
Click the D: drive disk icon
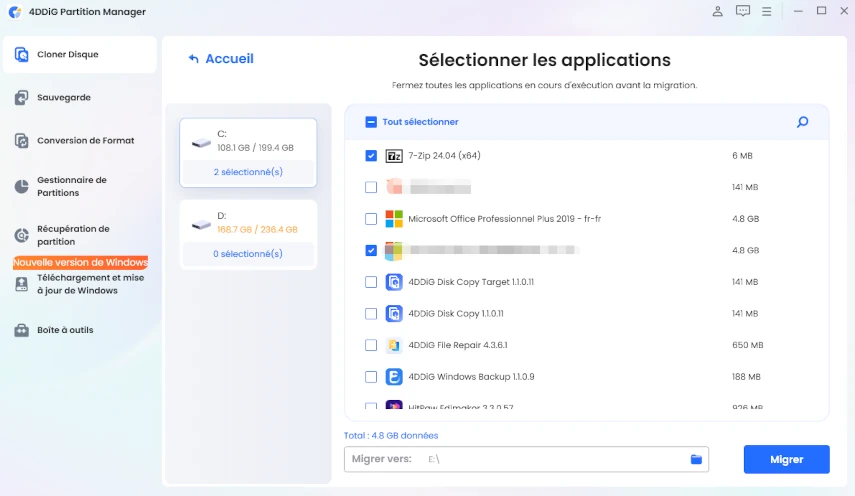pyautogui.click(x=201, y=225)
